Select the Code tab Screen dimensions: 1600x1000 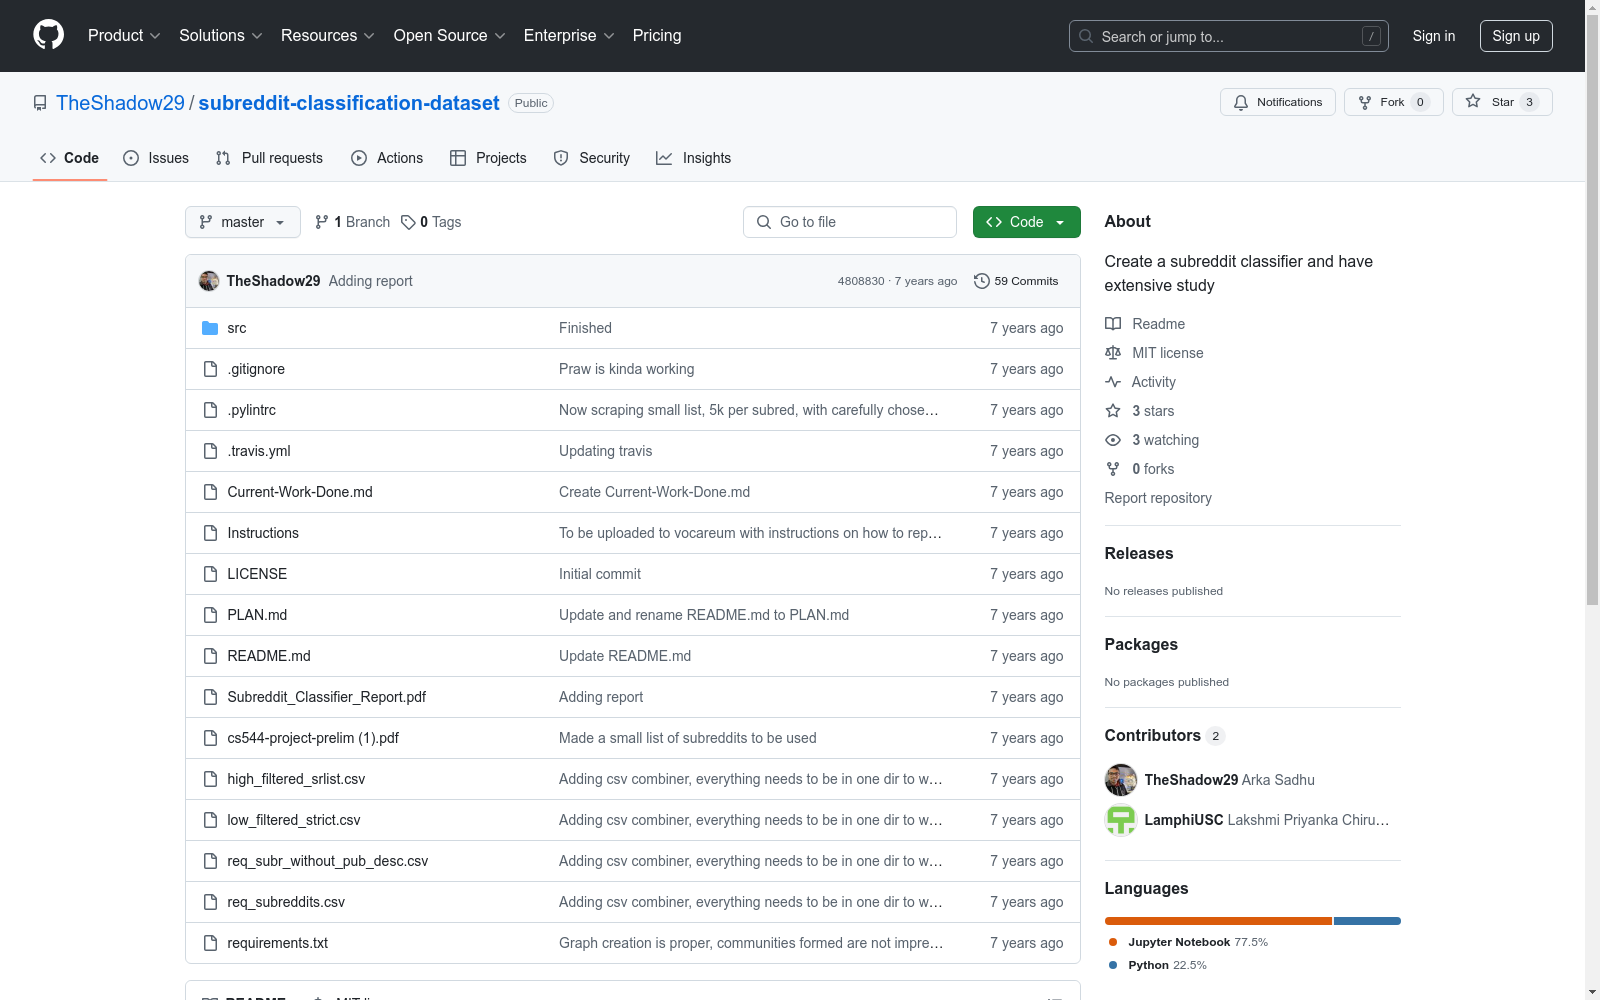pos(70,158)
